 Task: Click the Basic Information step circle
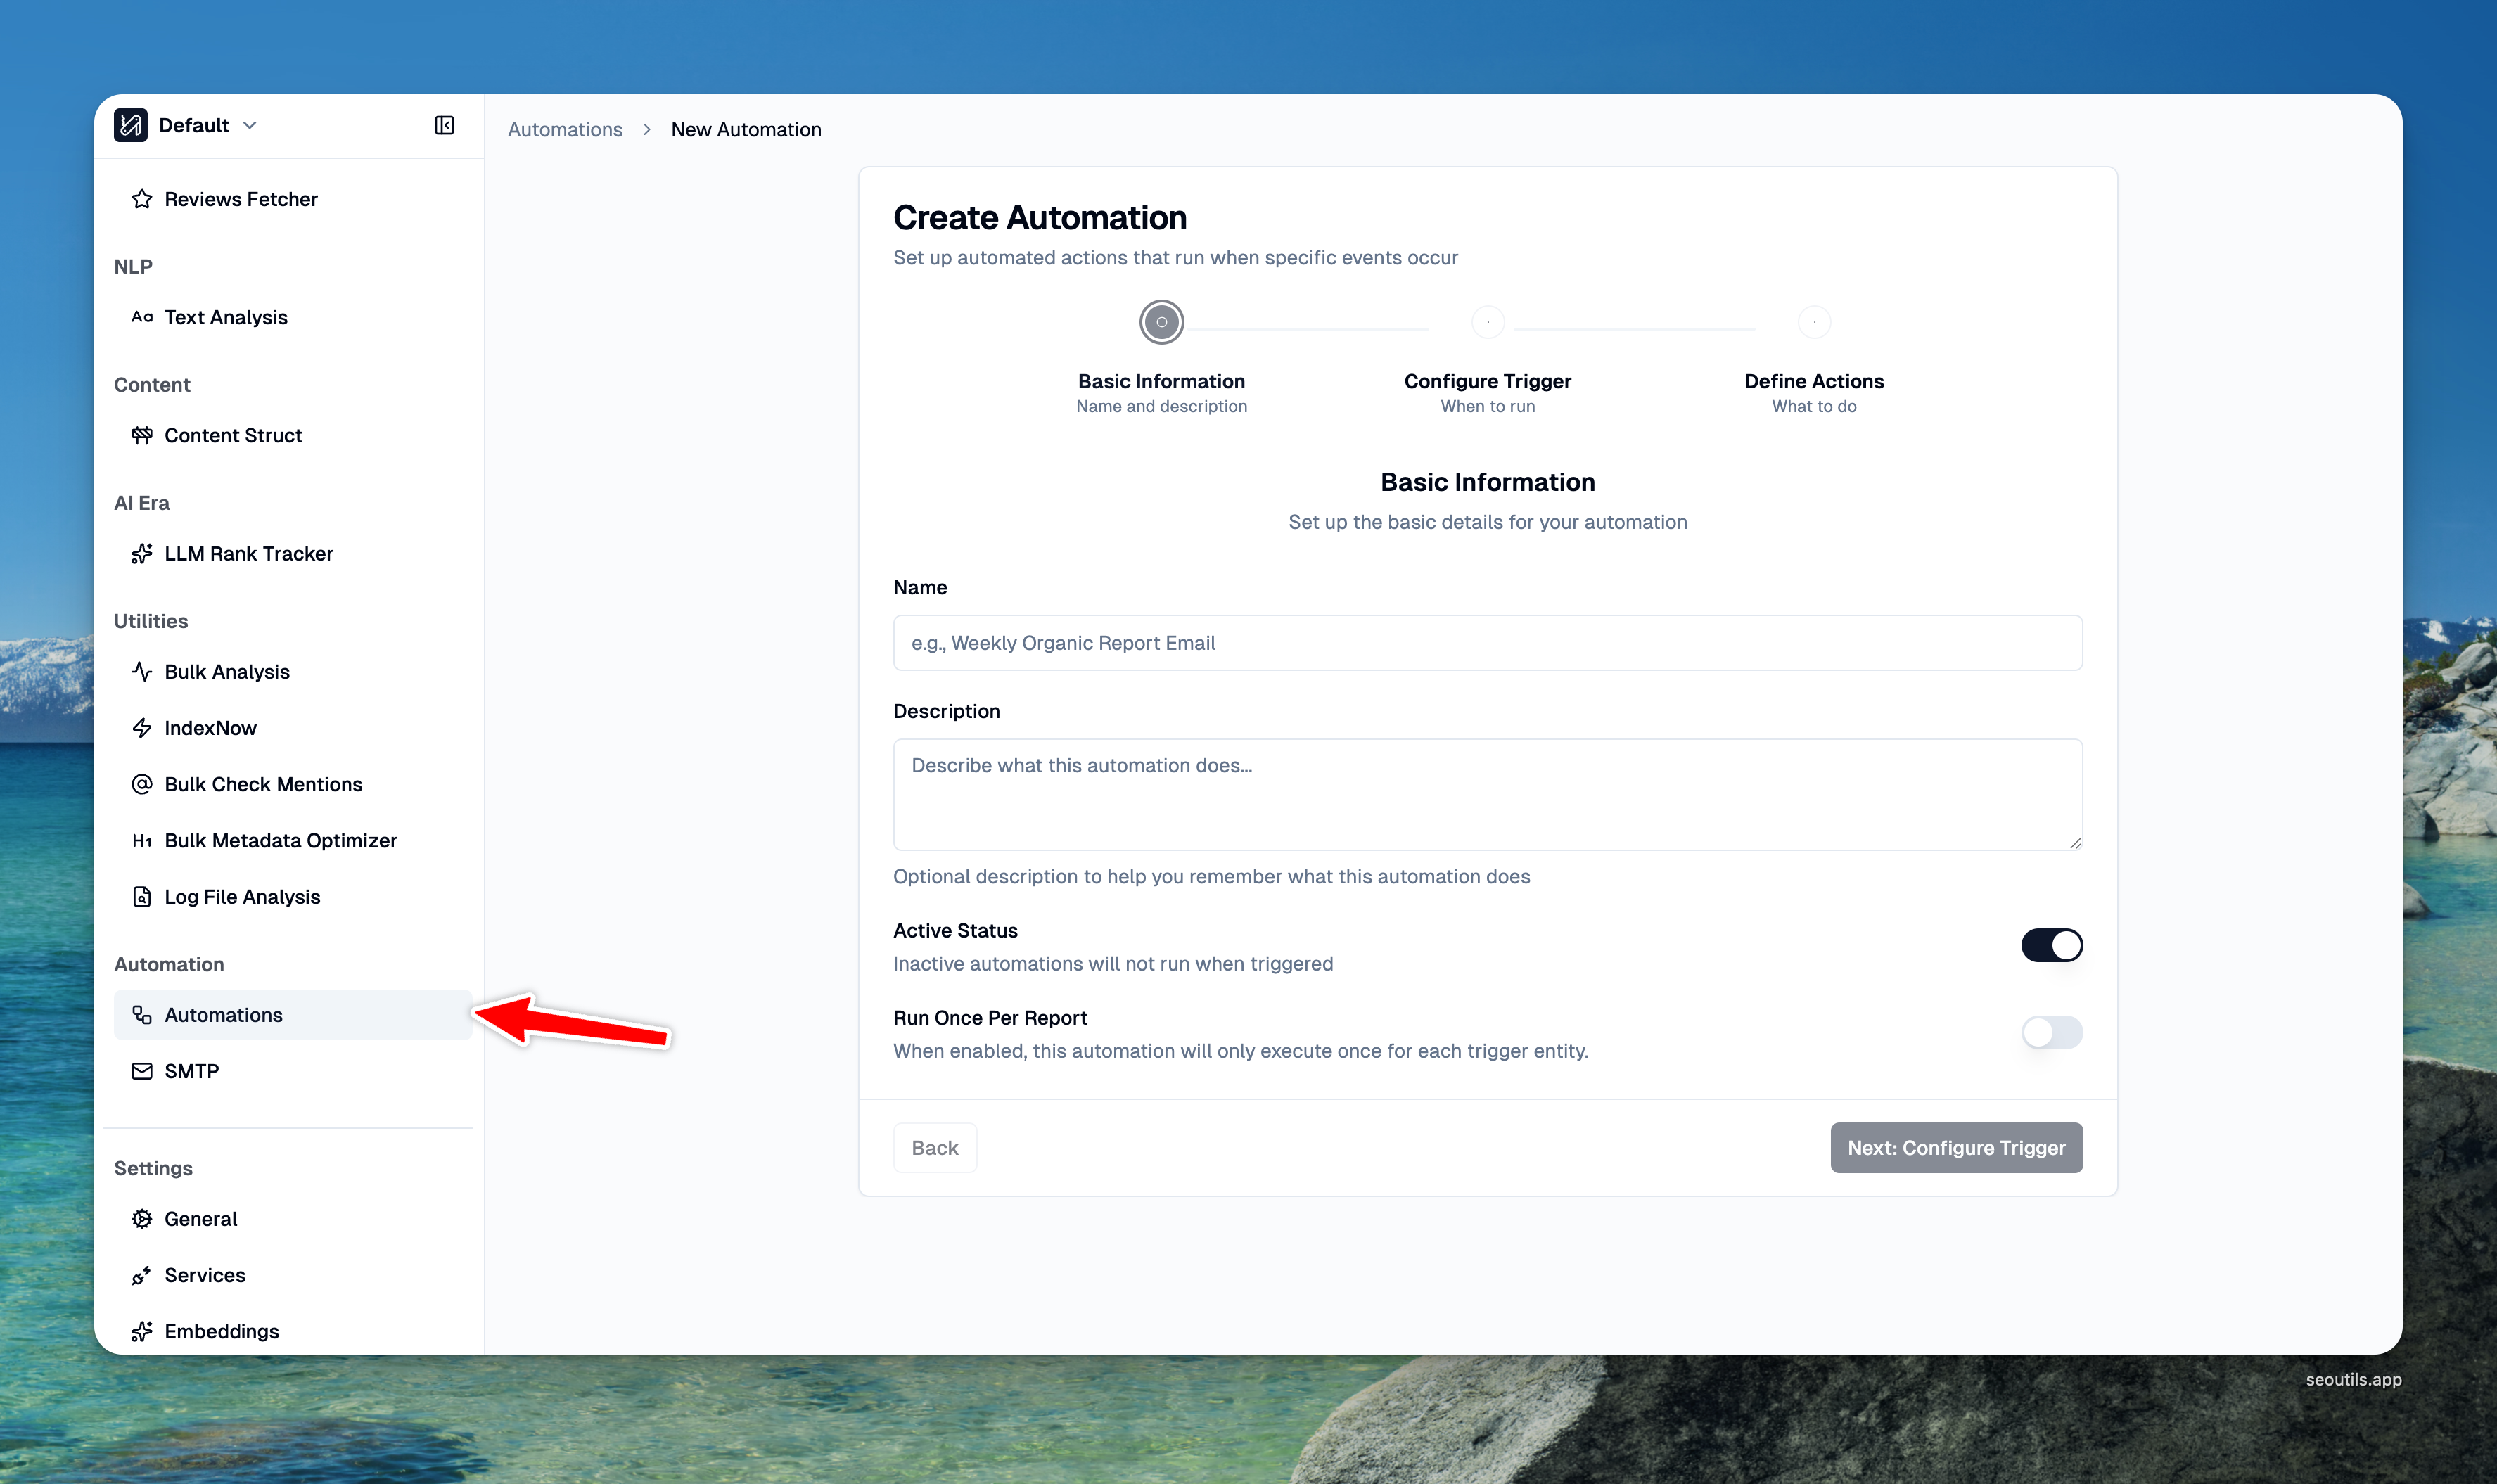click(x=1161, y=322)
